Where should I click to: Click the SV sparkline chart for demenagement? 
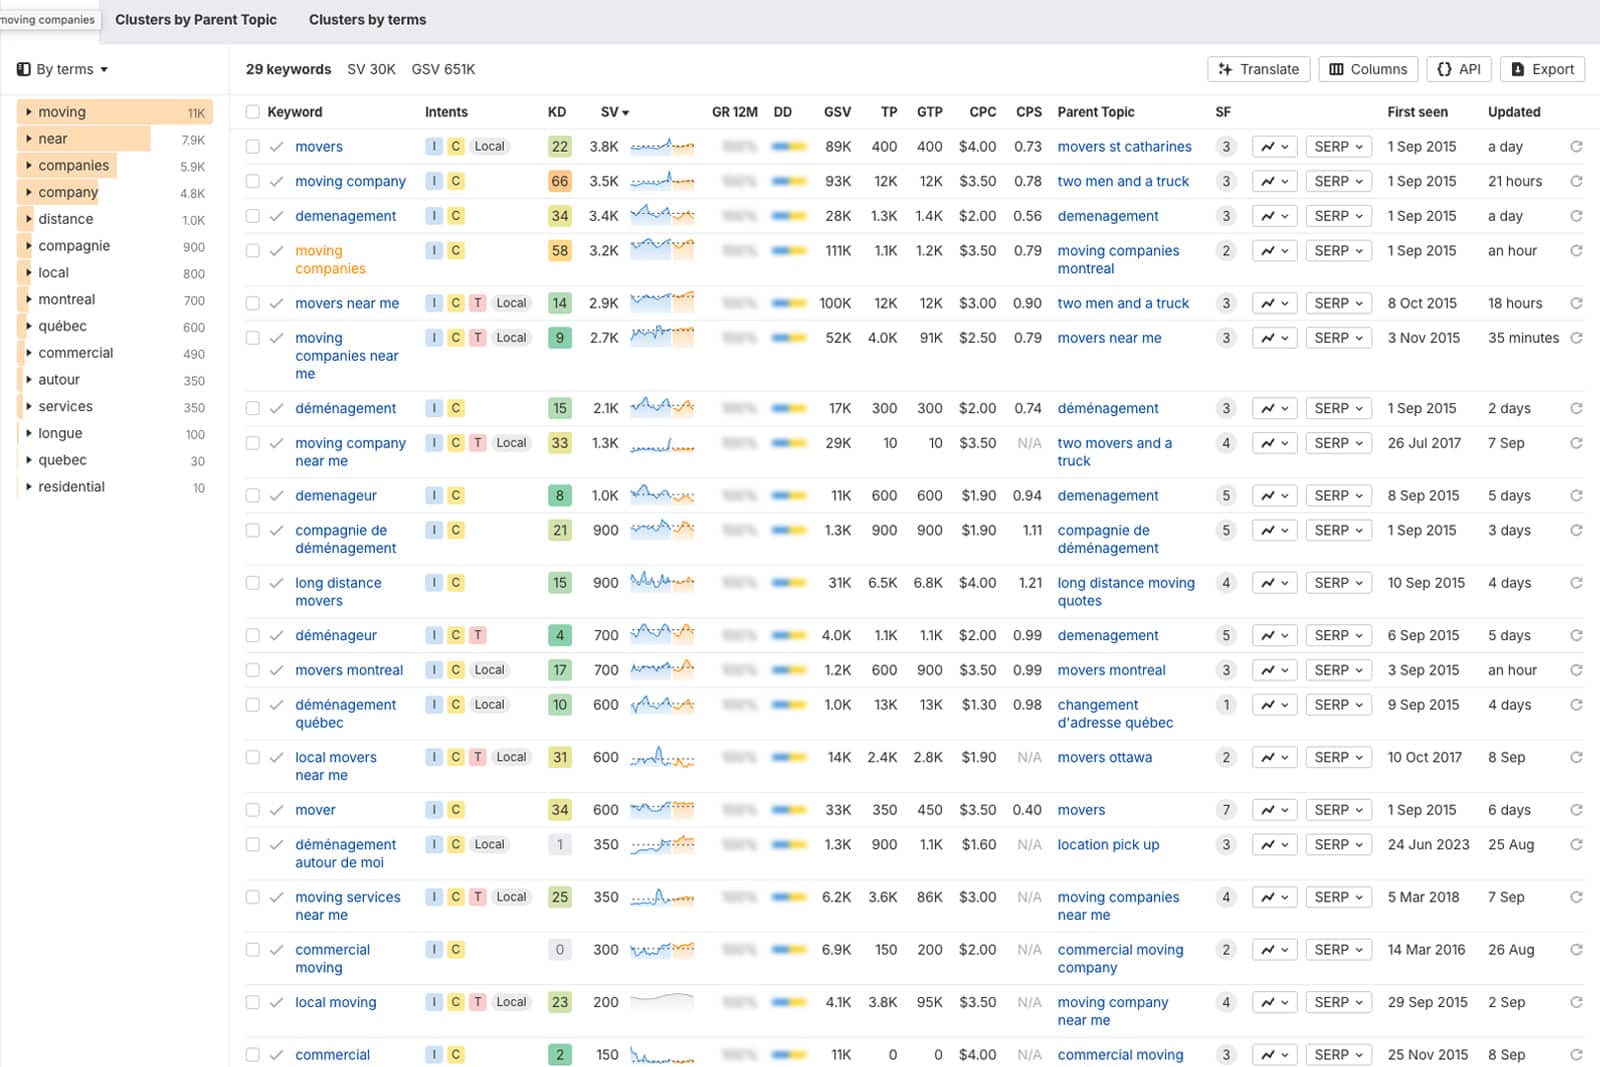(662, 216)
